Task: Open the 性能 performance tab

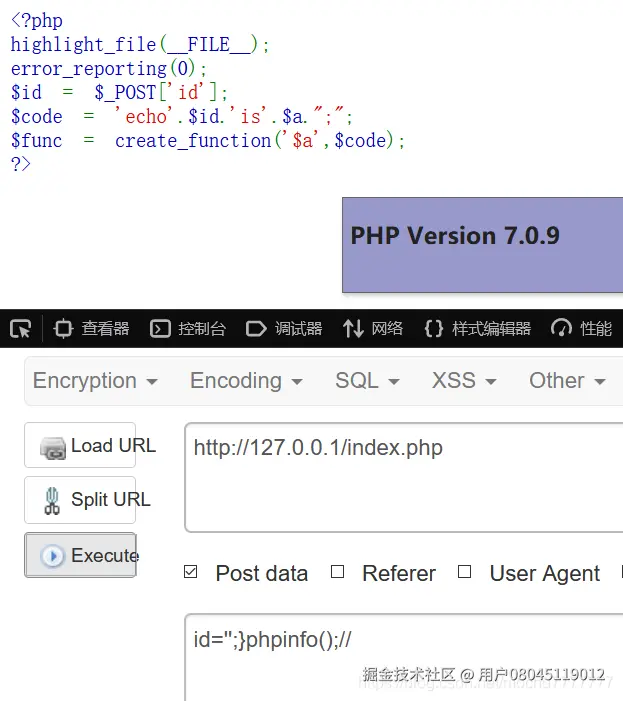Action: point(581,329)
